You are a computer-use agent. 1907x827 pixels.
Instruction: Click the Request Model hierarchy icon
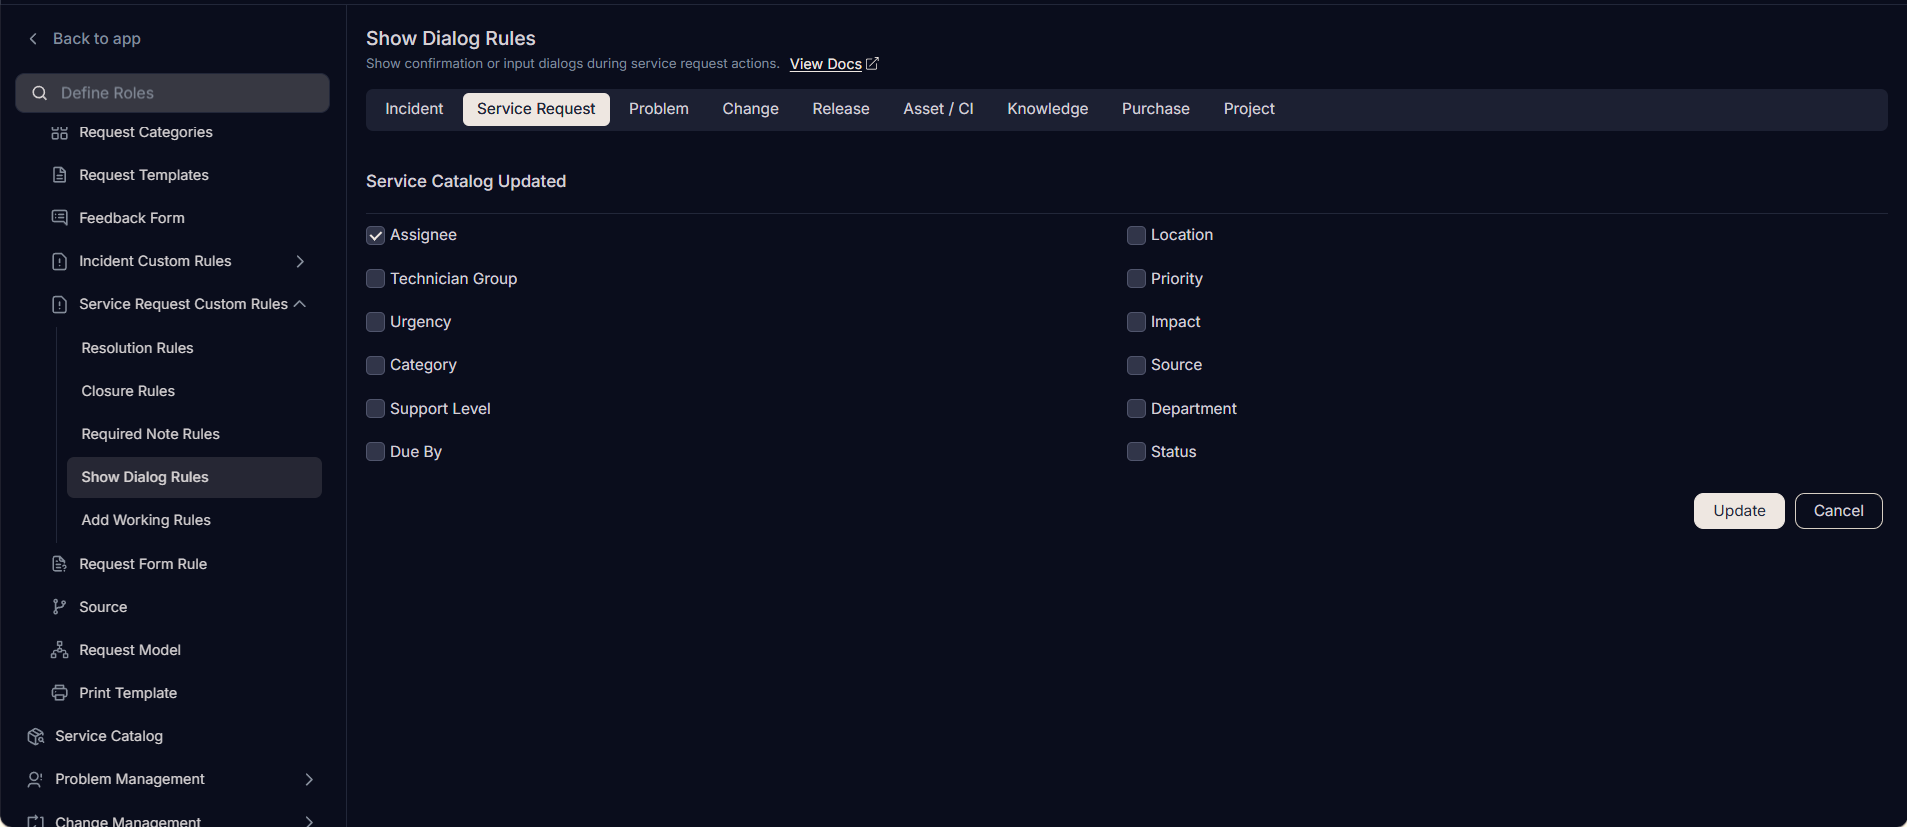tap(60, 650)
